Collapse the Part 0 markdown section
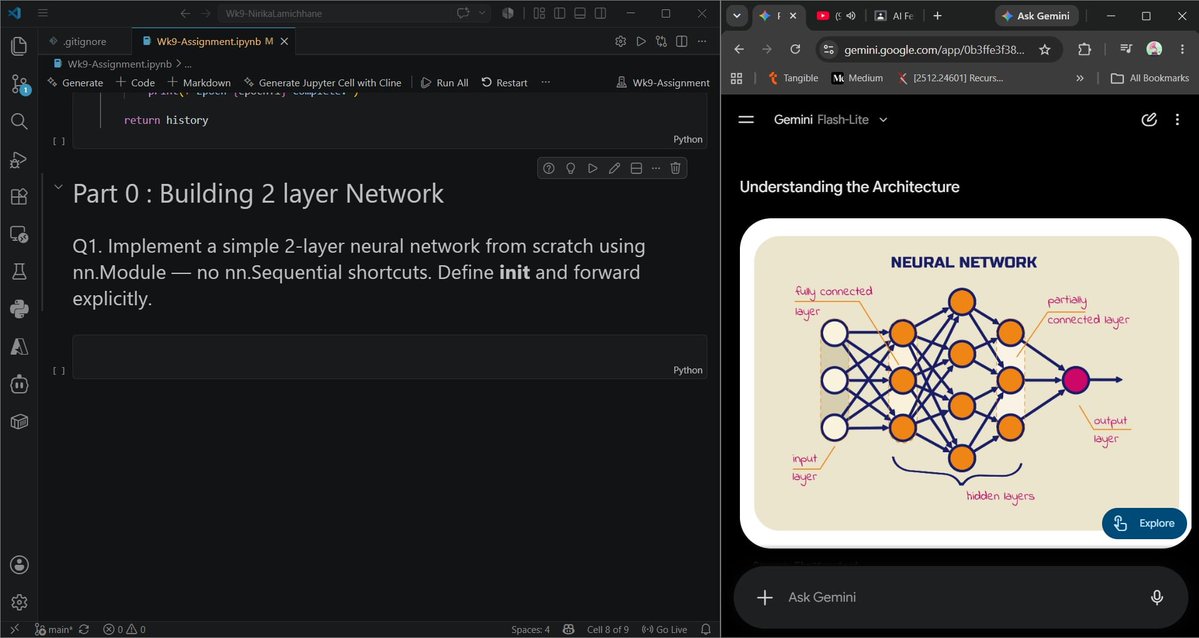 [x=58, y=187]
